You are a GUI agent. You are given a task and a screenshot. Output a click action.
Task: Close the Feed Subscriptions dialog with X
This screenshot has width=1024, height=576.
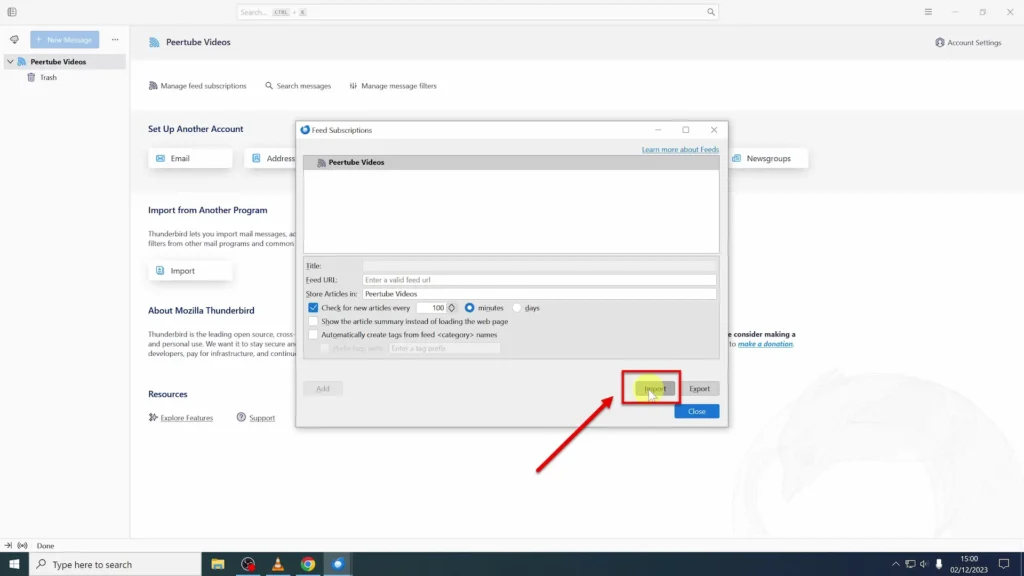(714, 130)
